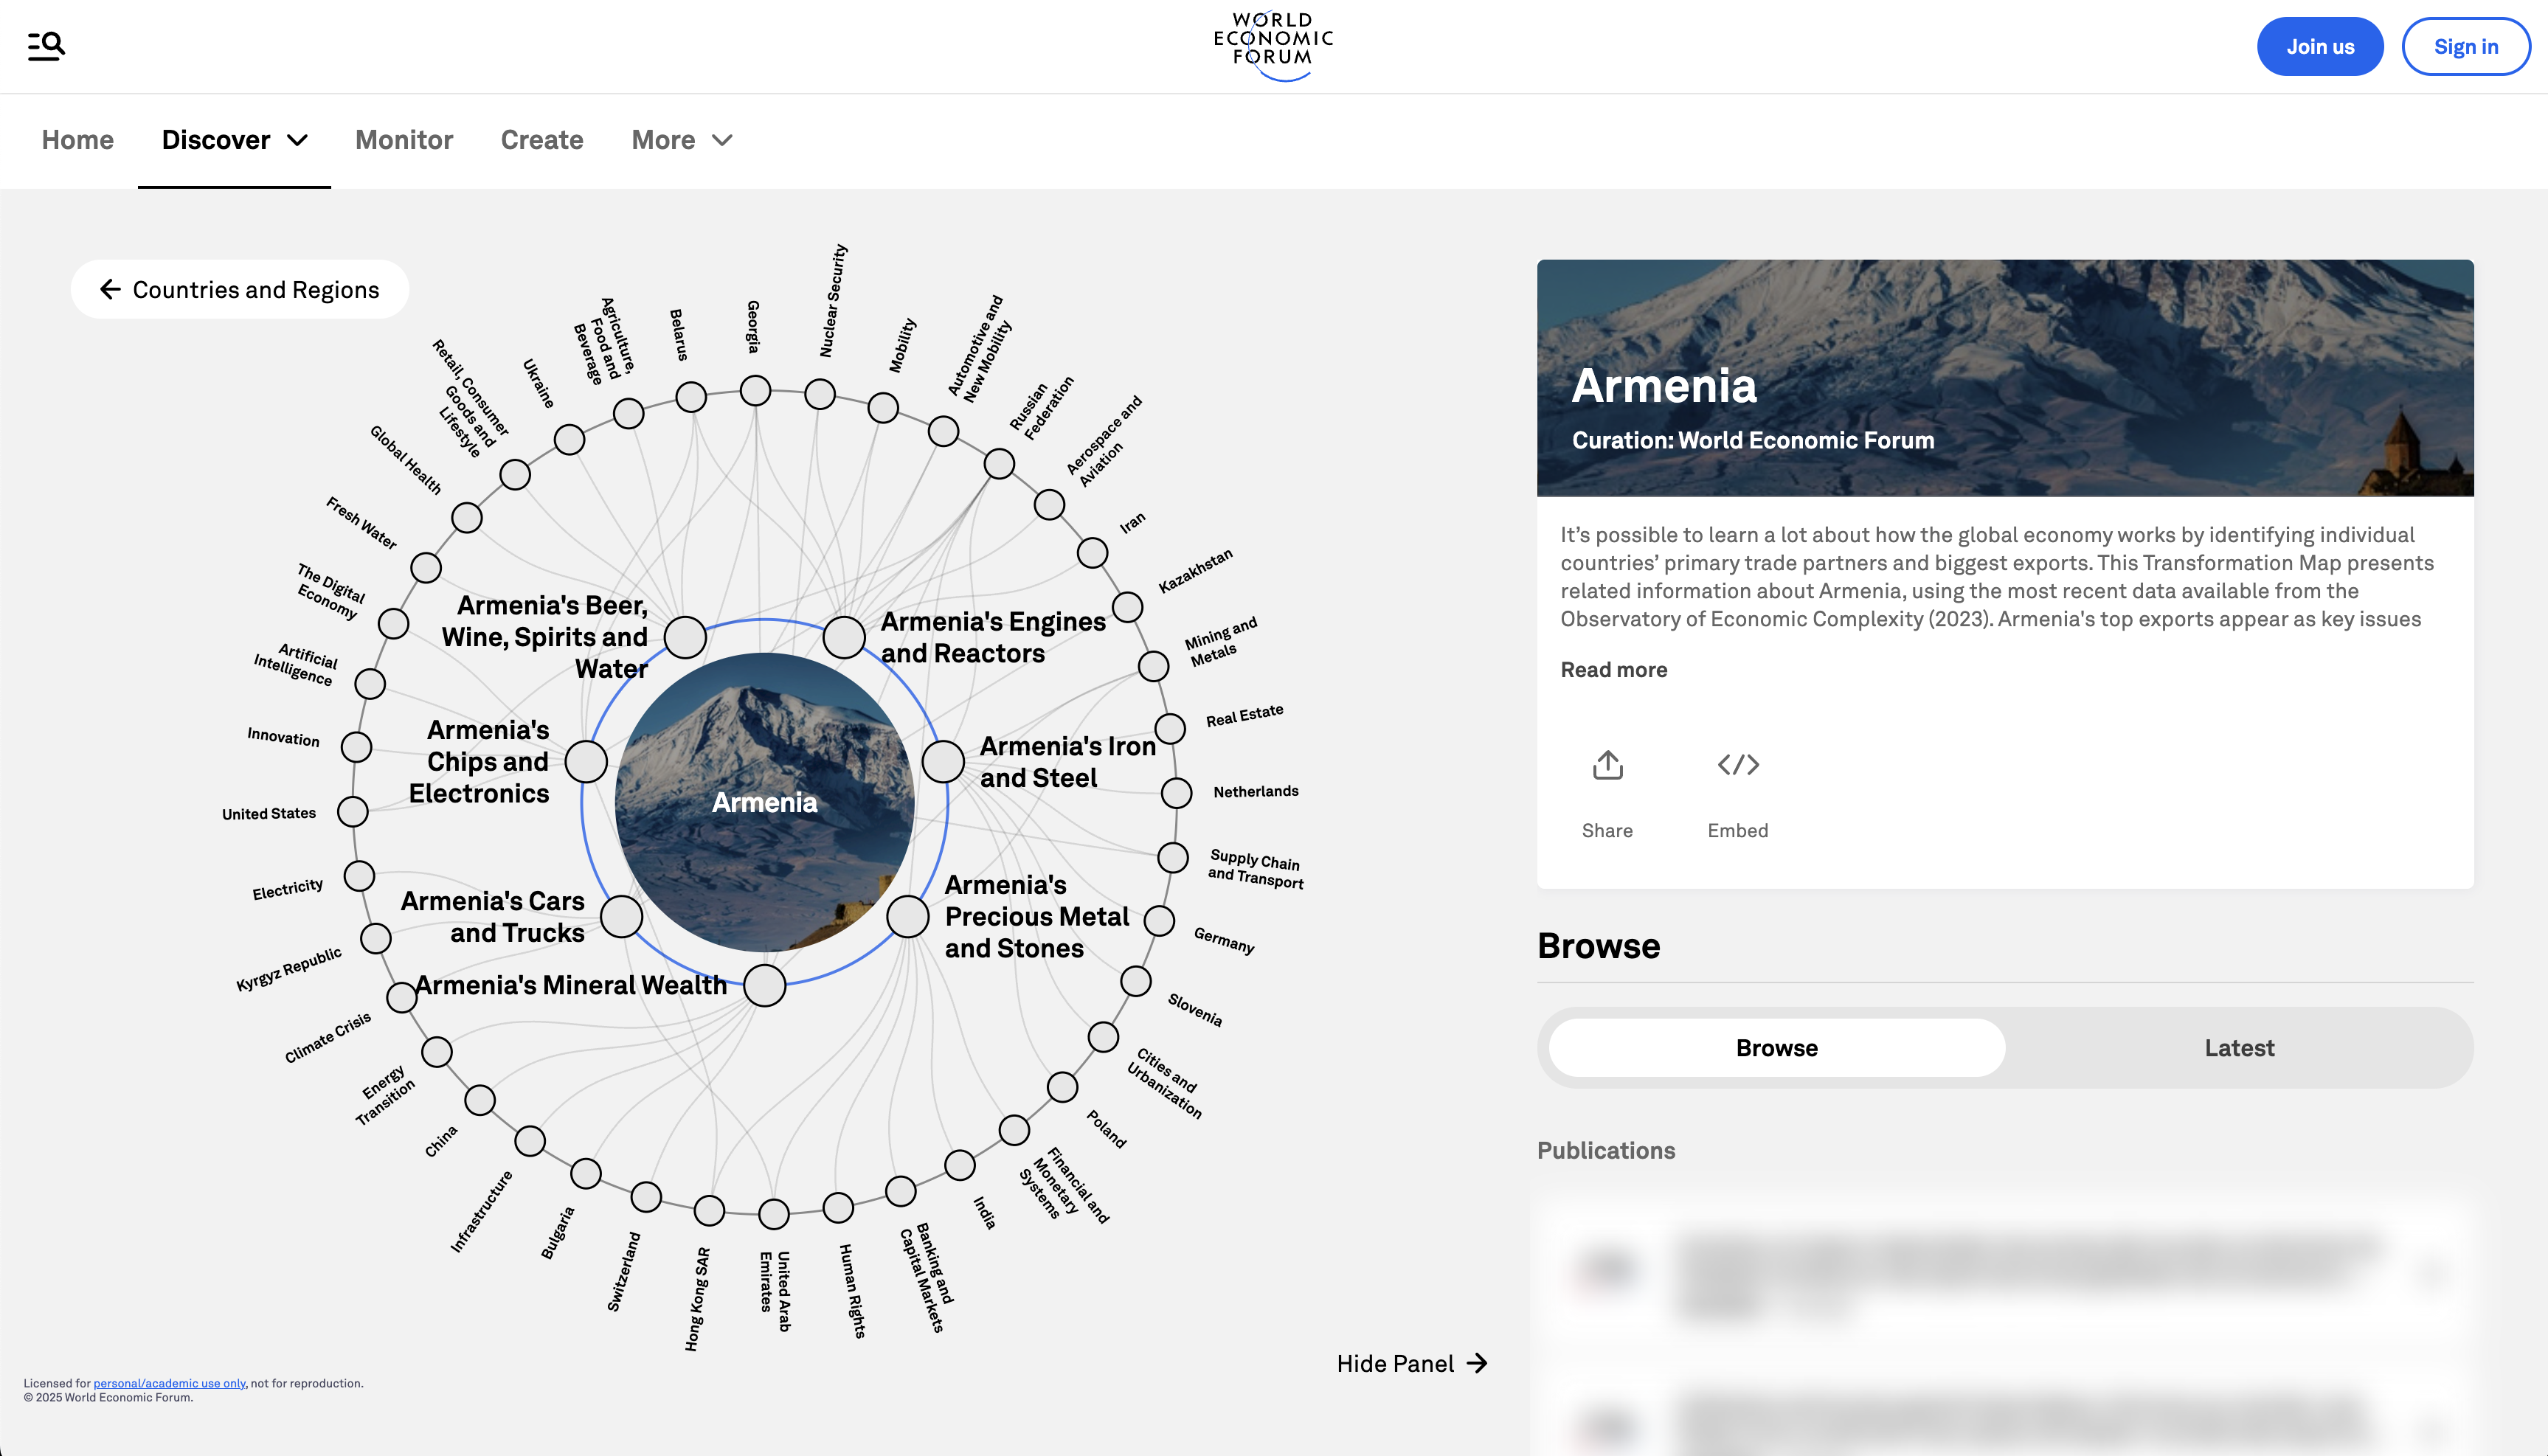
Task: Select Armenia's Chips and Electronics node
Action: tap(586, 762)
